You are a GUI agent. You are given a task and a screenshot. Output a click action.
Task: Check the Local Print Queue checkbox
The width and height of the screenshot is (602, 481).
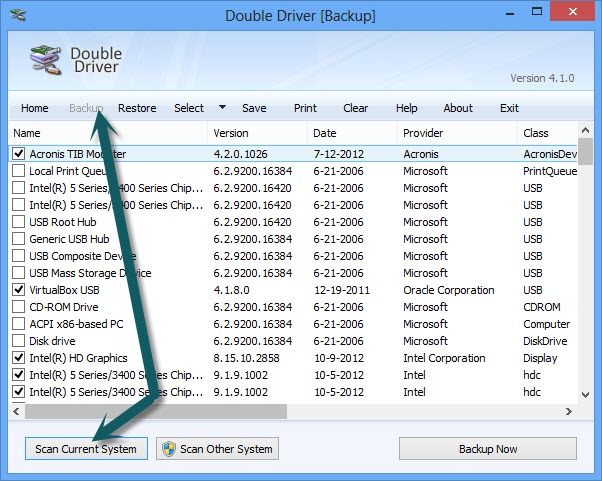tap(18, 170)
